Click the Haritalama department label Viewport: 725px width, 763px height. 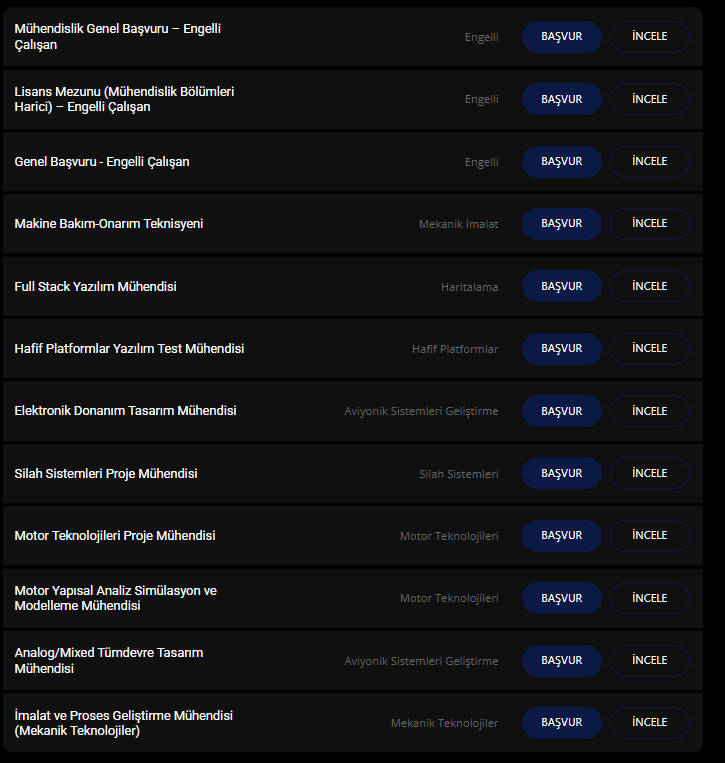tap(469, 287)
